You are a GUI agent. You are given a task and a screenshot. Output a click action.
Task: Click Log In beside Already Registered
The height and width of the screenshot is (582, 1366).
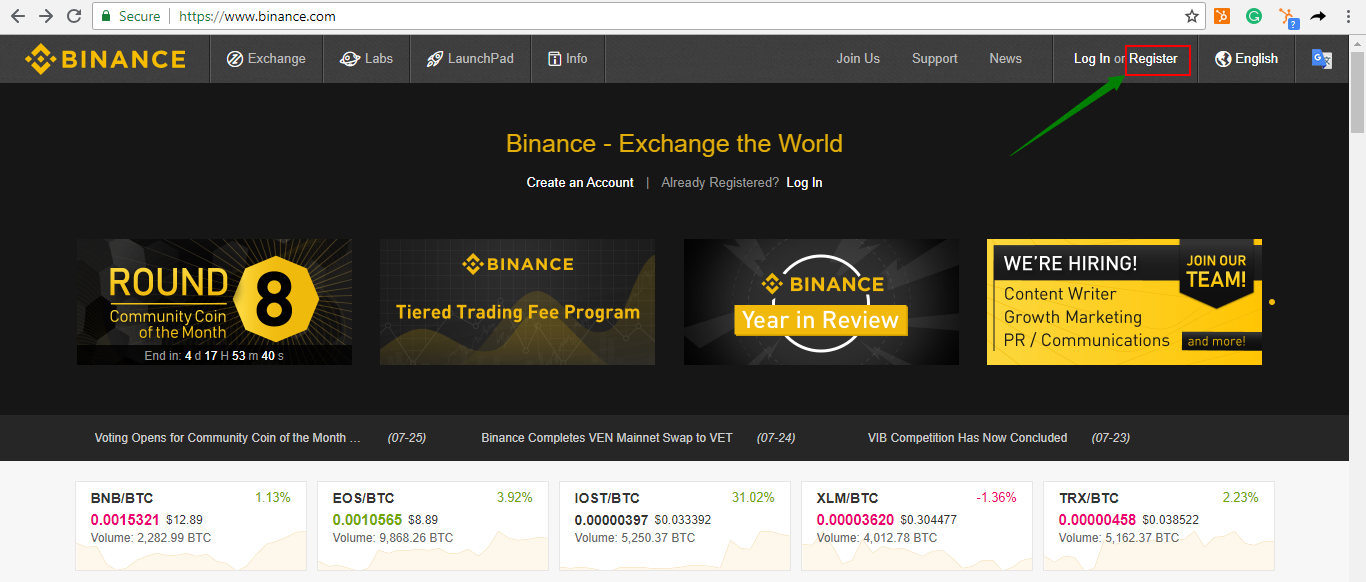(x=804, y=183)
